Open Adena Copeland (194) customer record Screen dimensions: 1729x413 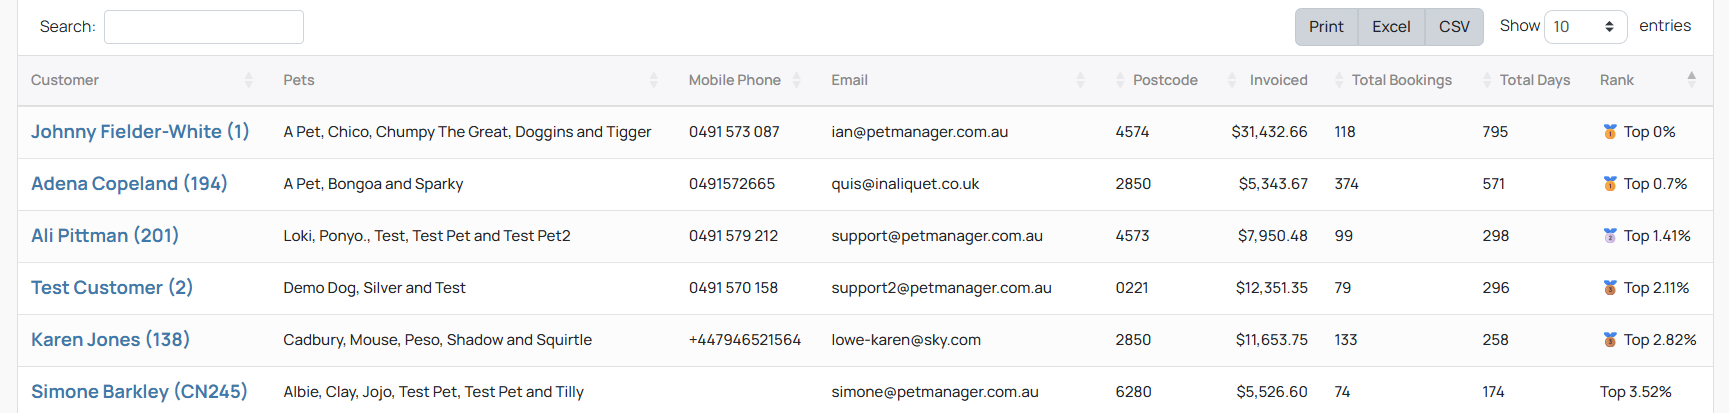click(129, 184)
